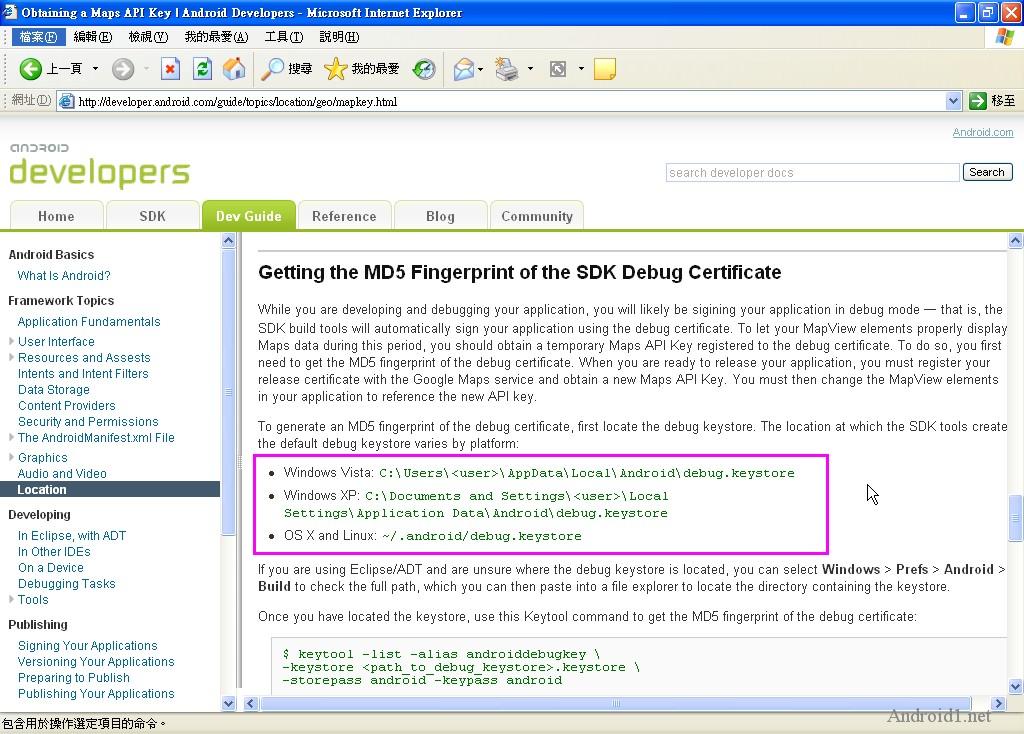
Task: Click sidebar scrollbar up arrow
Action: pos(229,240)
